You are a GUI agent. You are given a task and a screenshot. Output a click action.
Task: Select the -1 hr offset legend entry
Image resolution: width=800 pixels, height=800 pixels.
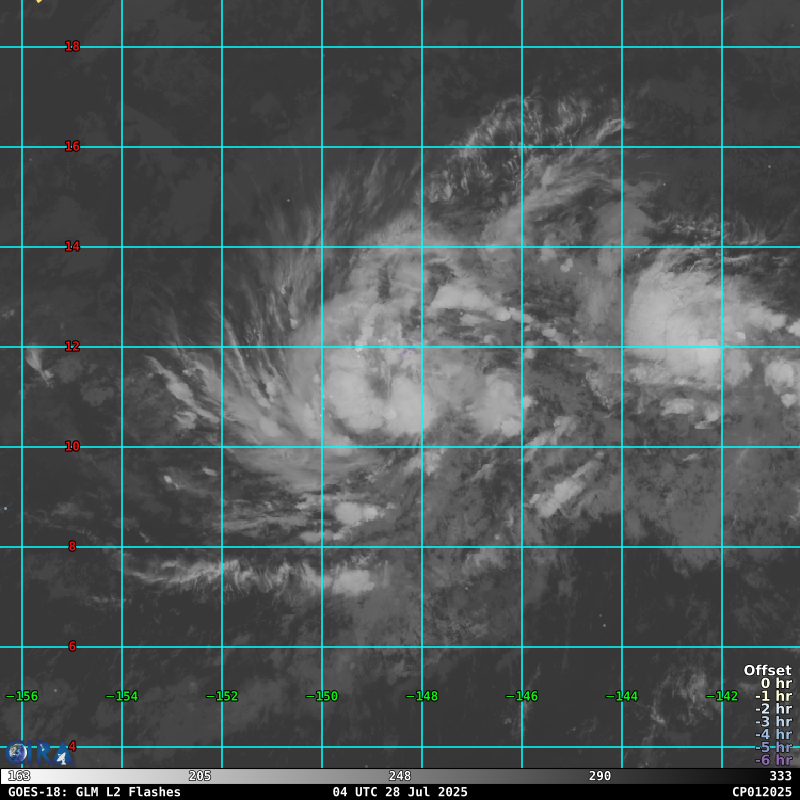click(x=773, y=697)
